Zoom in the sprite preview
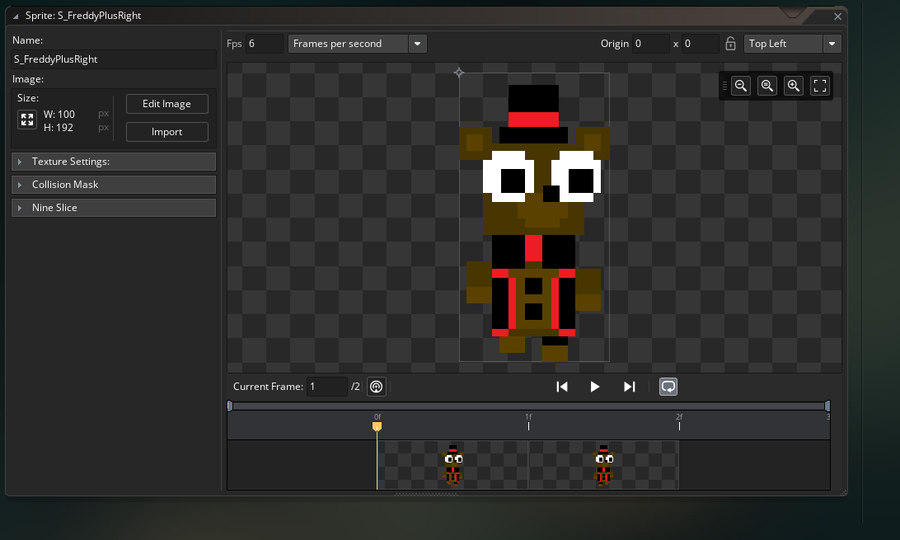 point(793,86)
